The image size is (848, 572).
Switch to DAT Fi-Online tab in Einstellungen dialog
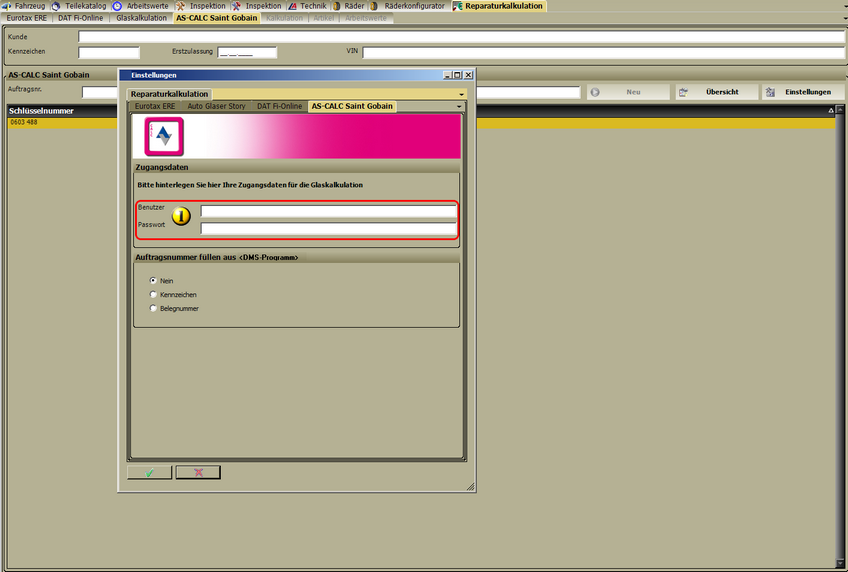tap(279, 106)
